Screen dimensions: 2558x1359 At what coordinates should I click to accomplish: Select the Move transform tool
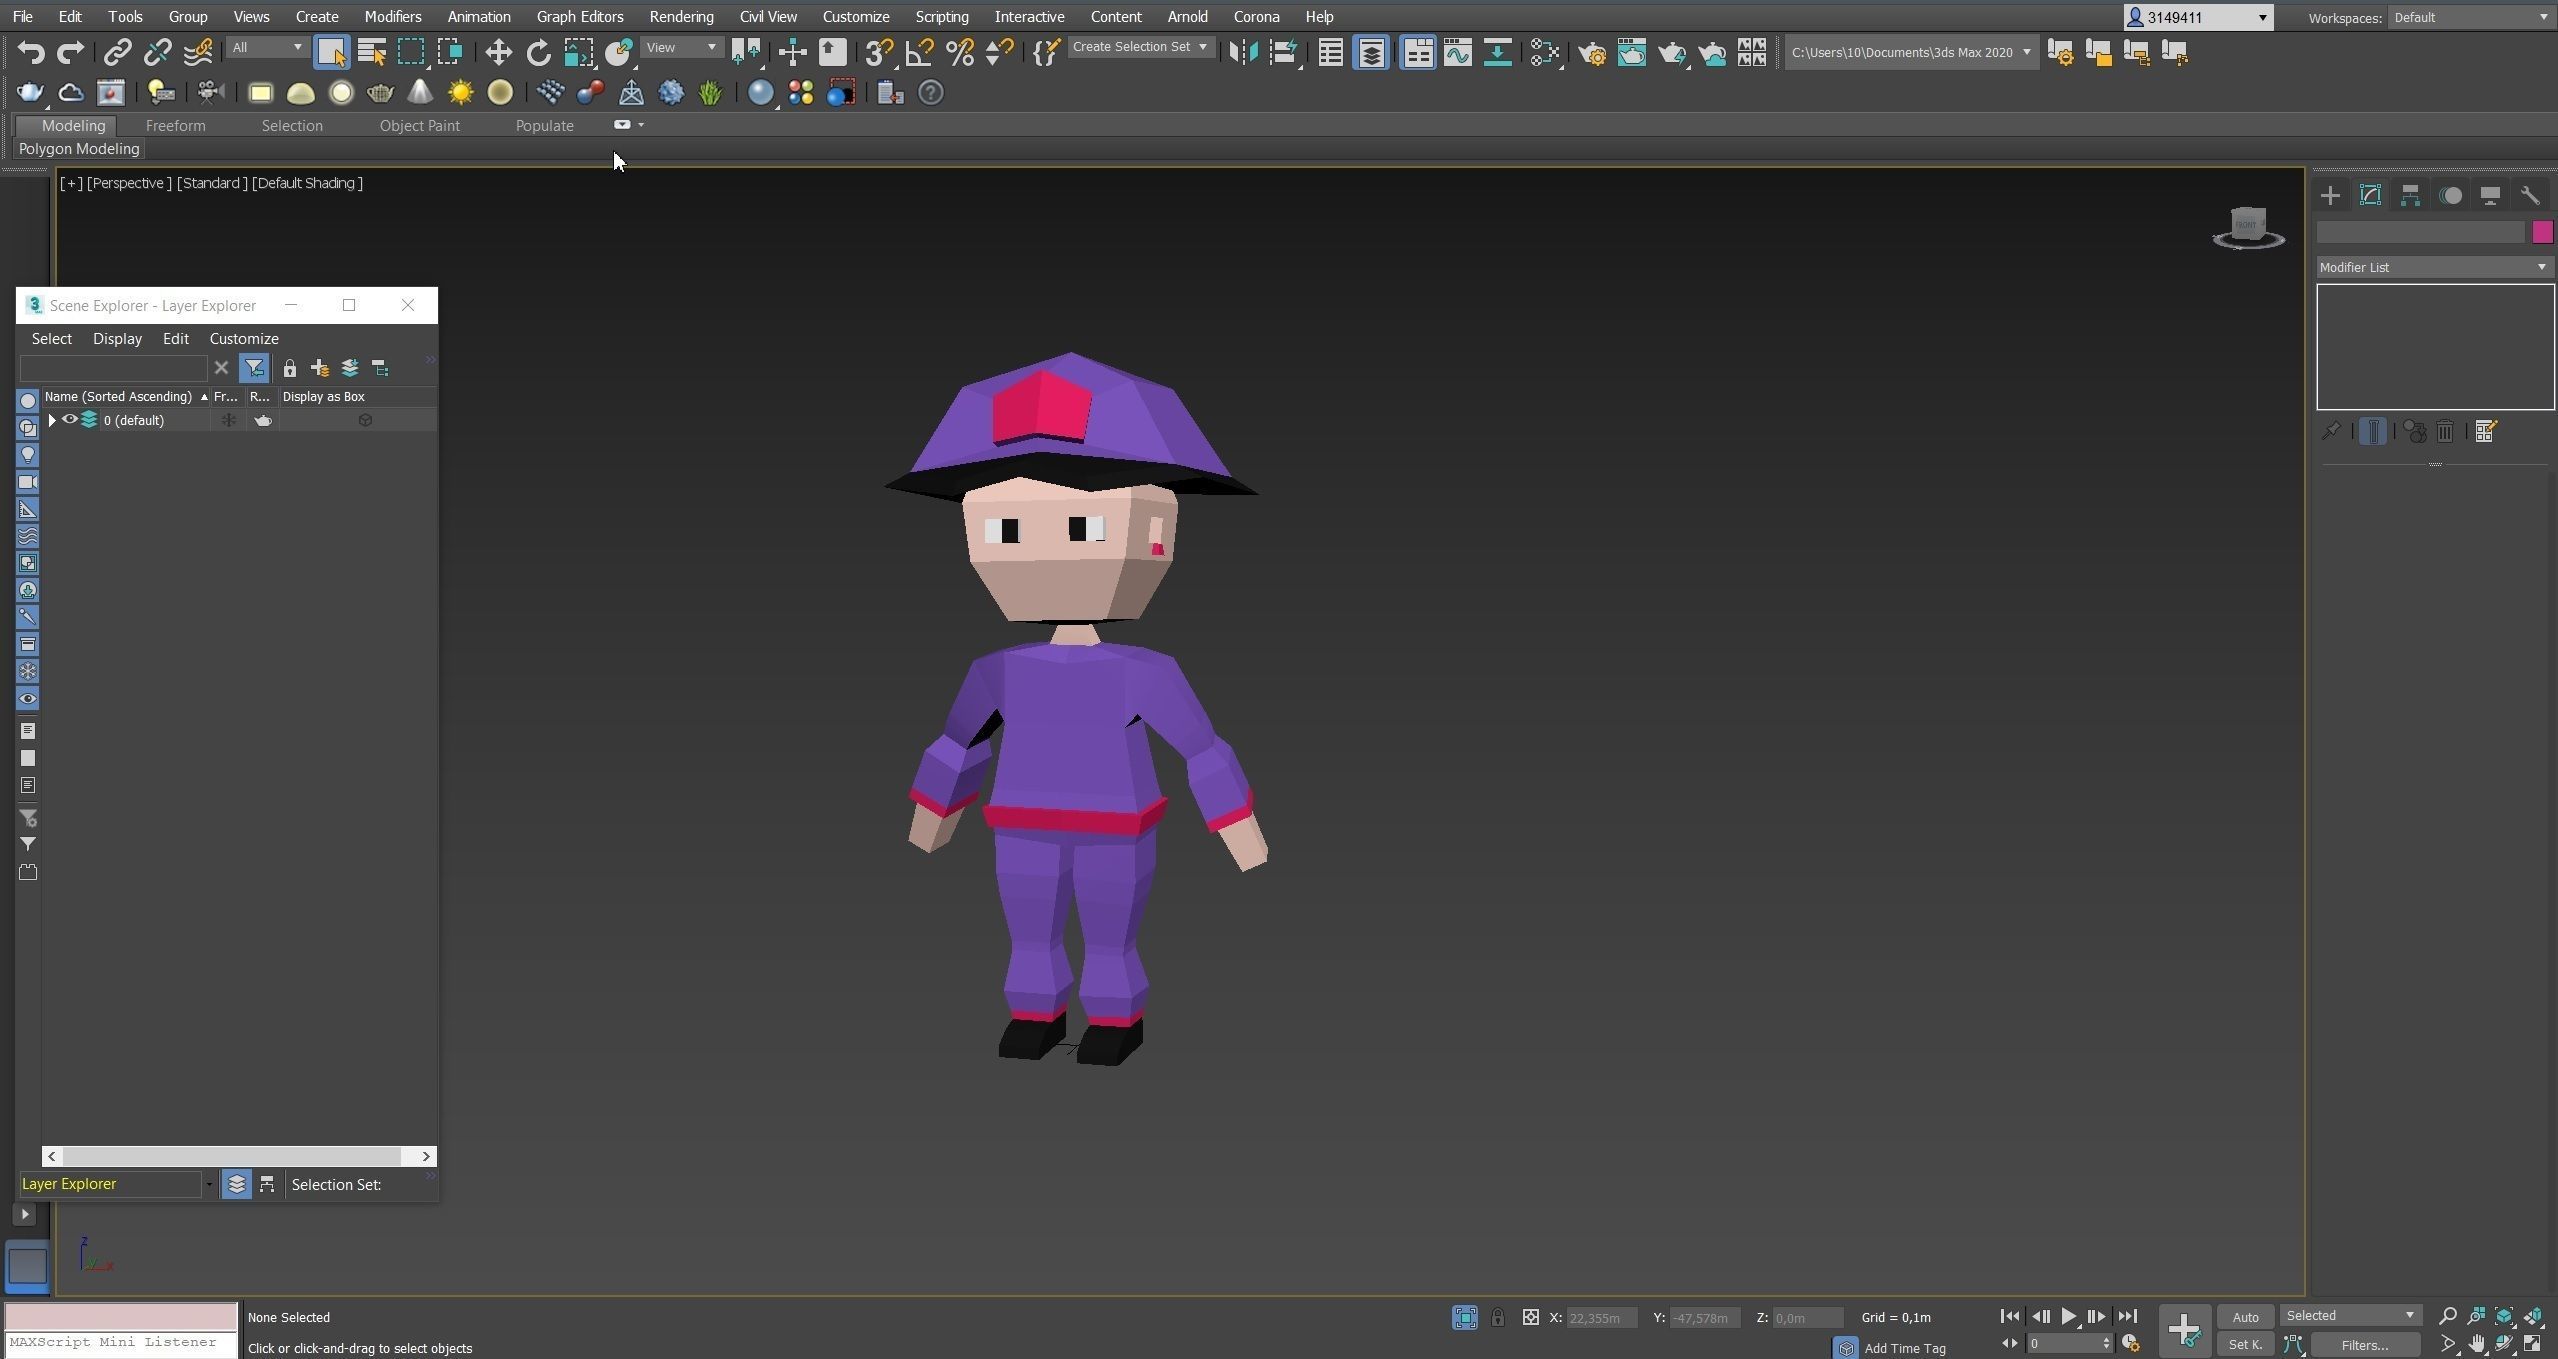point(497,52)
